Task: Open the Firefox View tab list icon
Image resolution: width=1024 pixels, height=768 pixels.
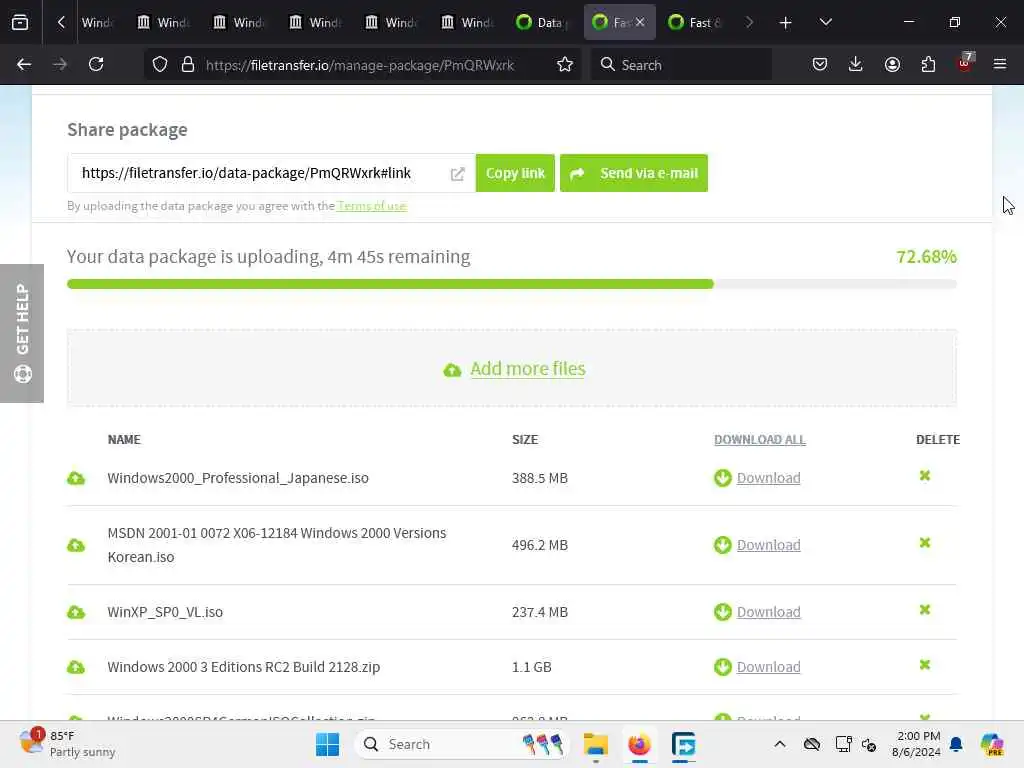Action: (20, 22)
